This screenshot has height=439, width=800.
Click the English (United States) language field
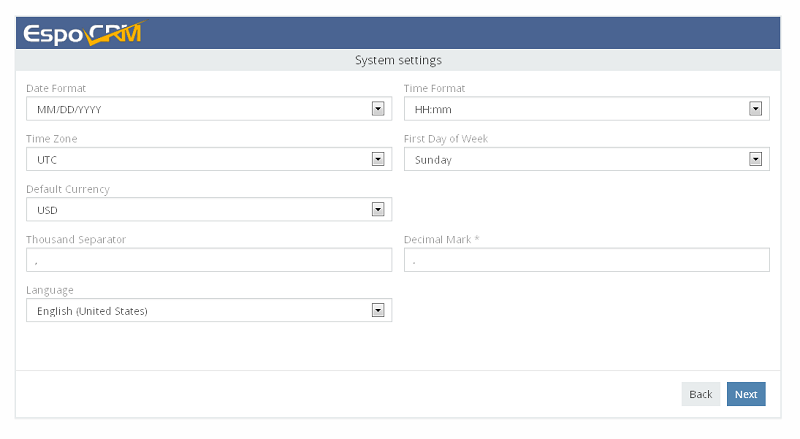point(209,310)
